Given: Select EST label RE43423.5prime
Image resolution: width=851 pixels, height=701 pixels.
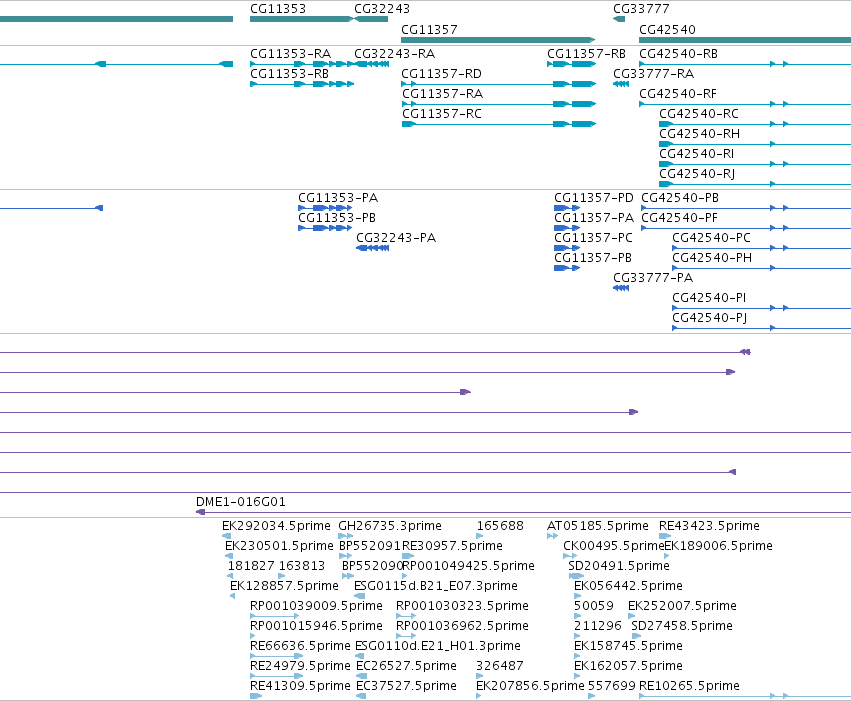Looking at the screenshot, I should [x=709, y=526].
